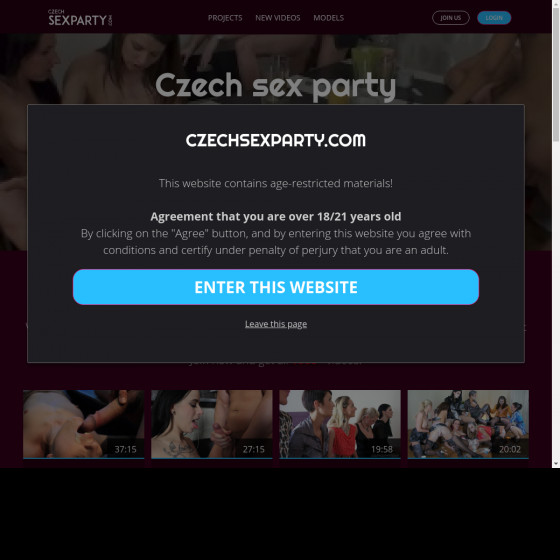Select the thumbnail showing 19:58 duration

coord(340,424)
